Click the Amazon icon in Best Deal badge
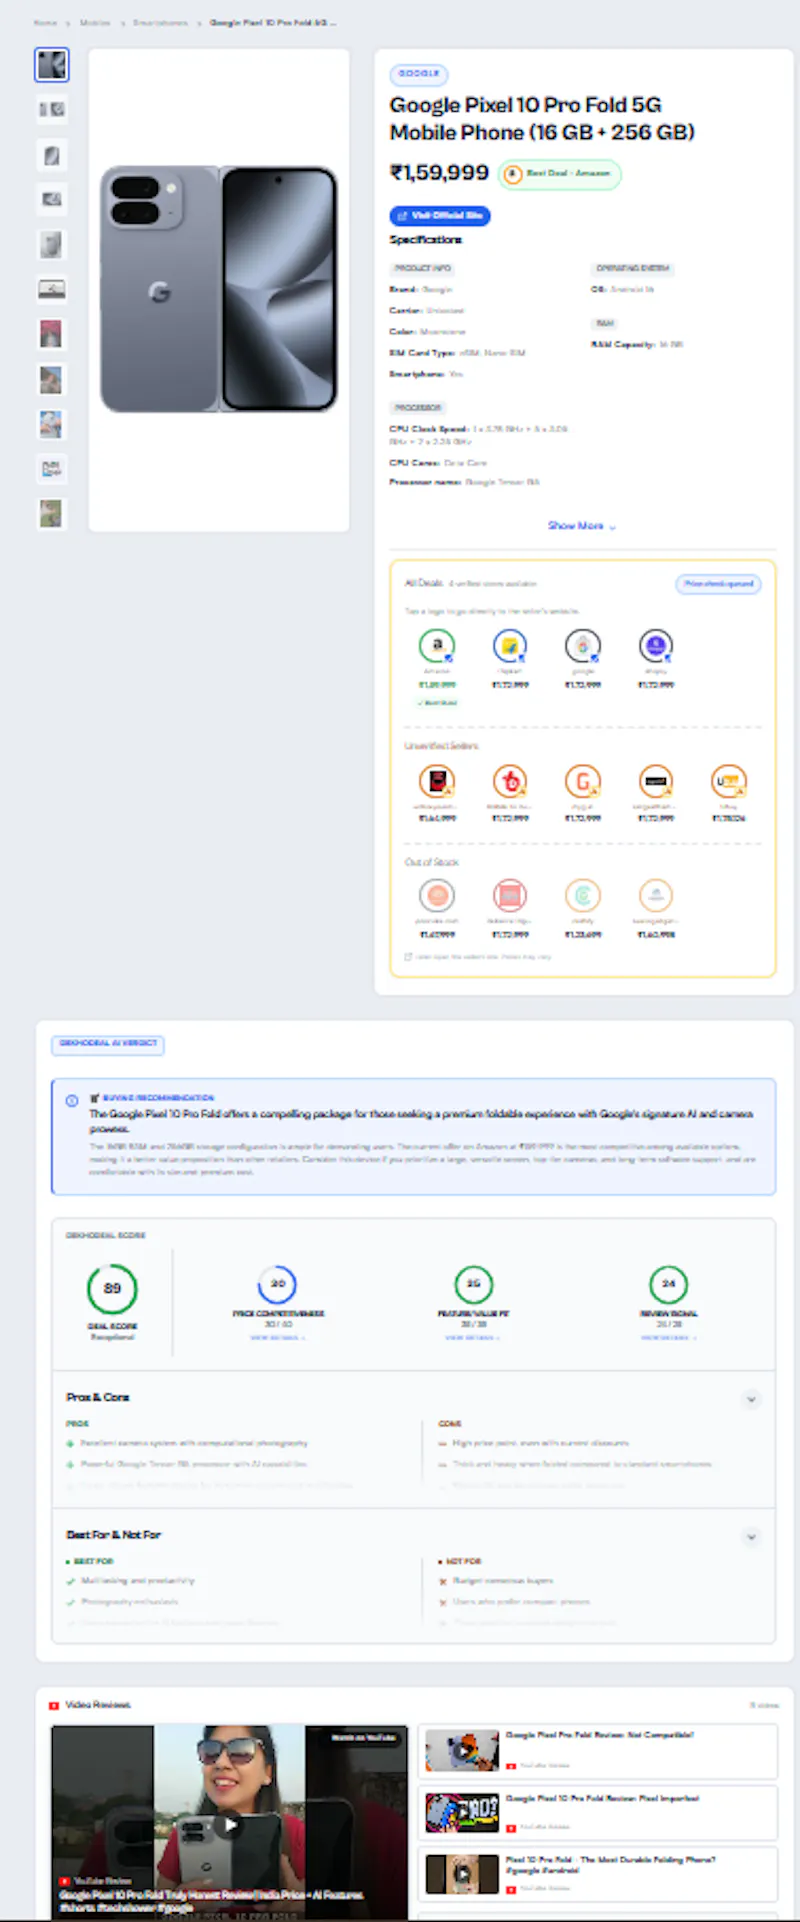 point(513,174)
